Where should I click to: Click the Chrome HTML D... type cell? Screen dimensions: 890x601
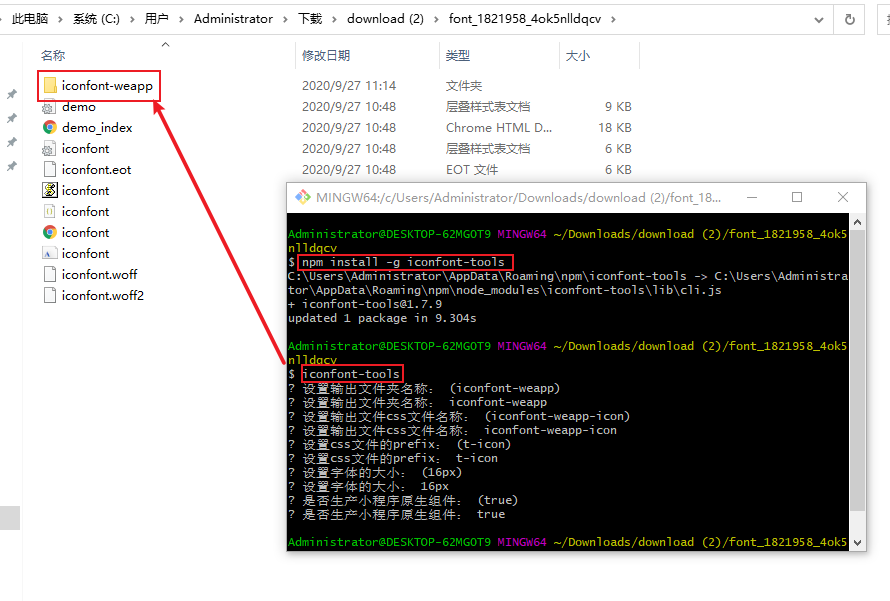click(x=498, y=128)
